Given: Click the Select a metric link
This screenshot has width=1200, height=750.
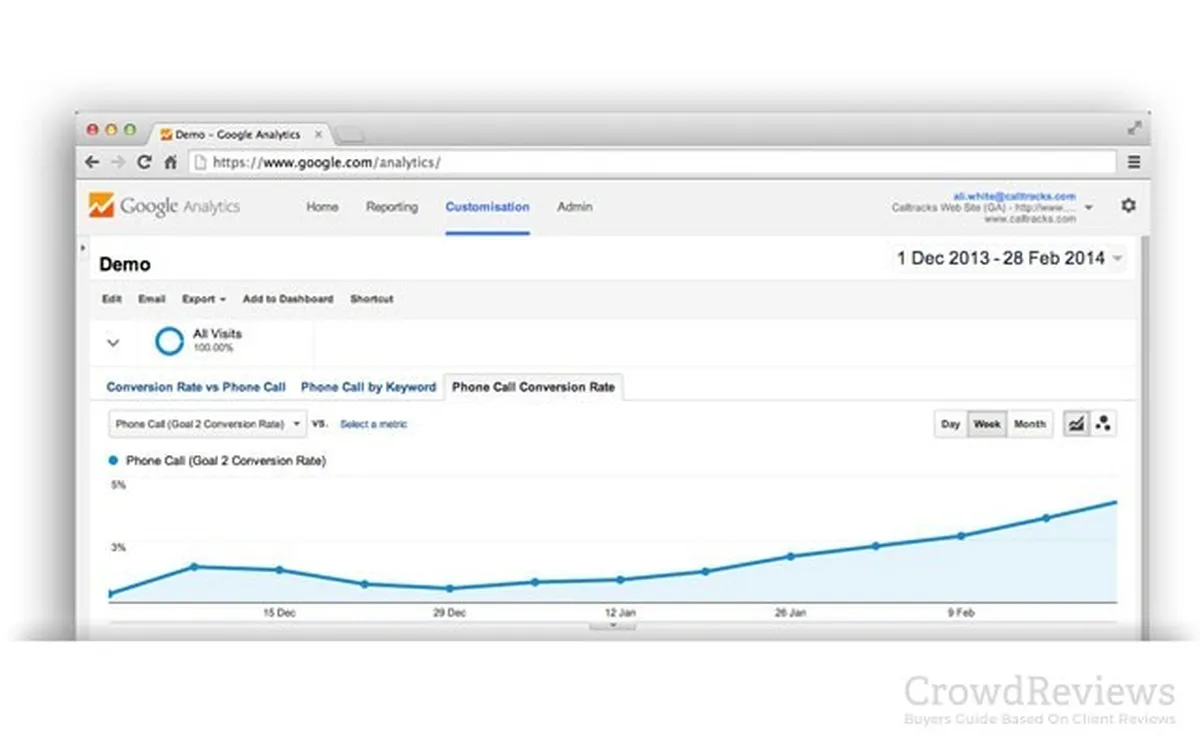Looking at the screenshot, I should coord(373,424).
